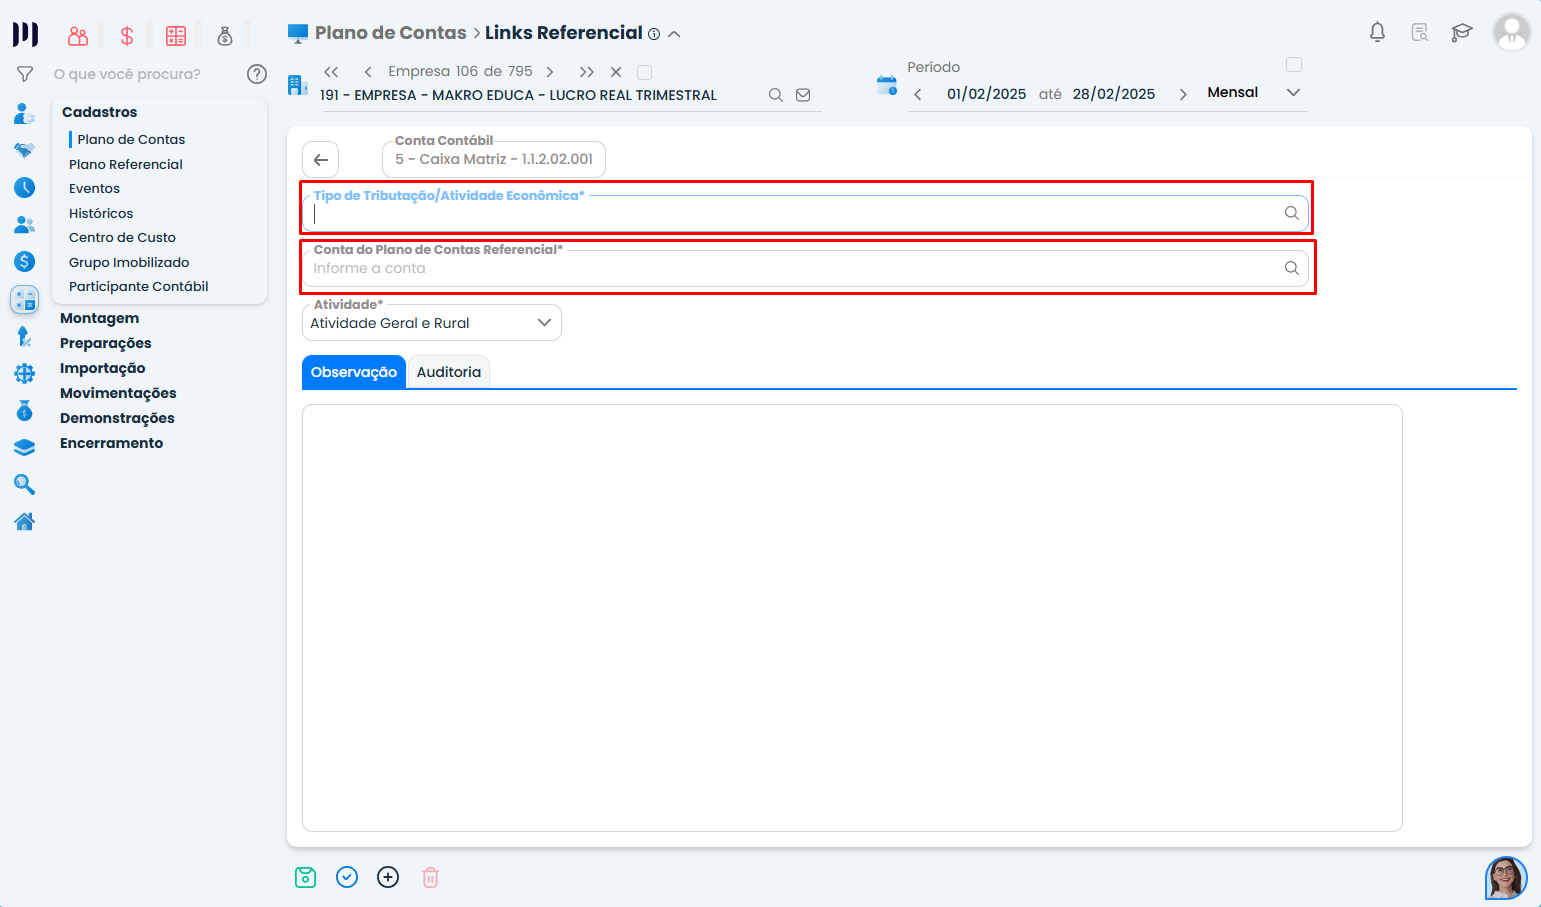Open the Atividade dropdown
Screen dimensions: 1541x907
tap(432, 323)
